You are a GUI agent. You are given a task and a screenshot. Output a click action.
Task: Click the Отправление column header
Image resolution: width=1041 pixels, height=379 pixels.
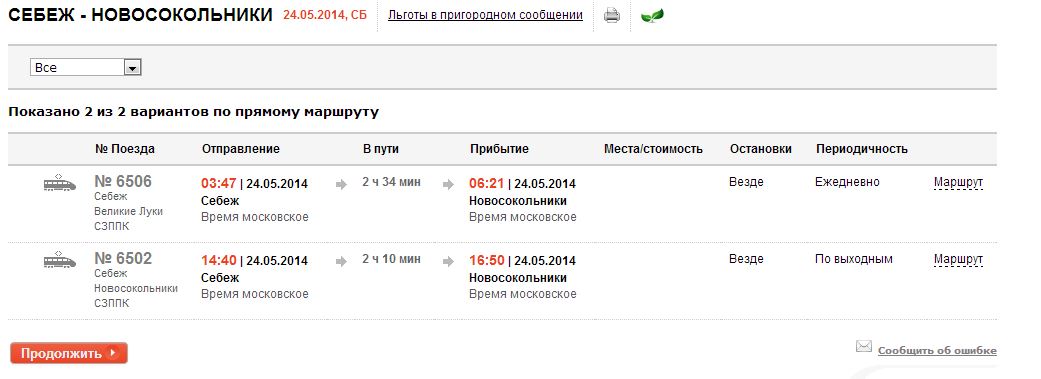pyautogui.click(x=241, y=149)
